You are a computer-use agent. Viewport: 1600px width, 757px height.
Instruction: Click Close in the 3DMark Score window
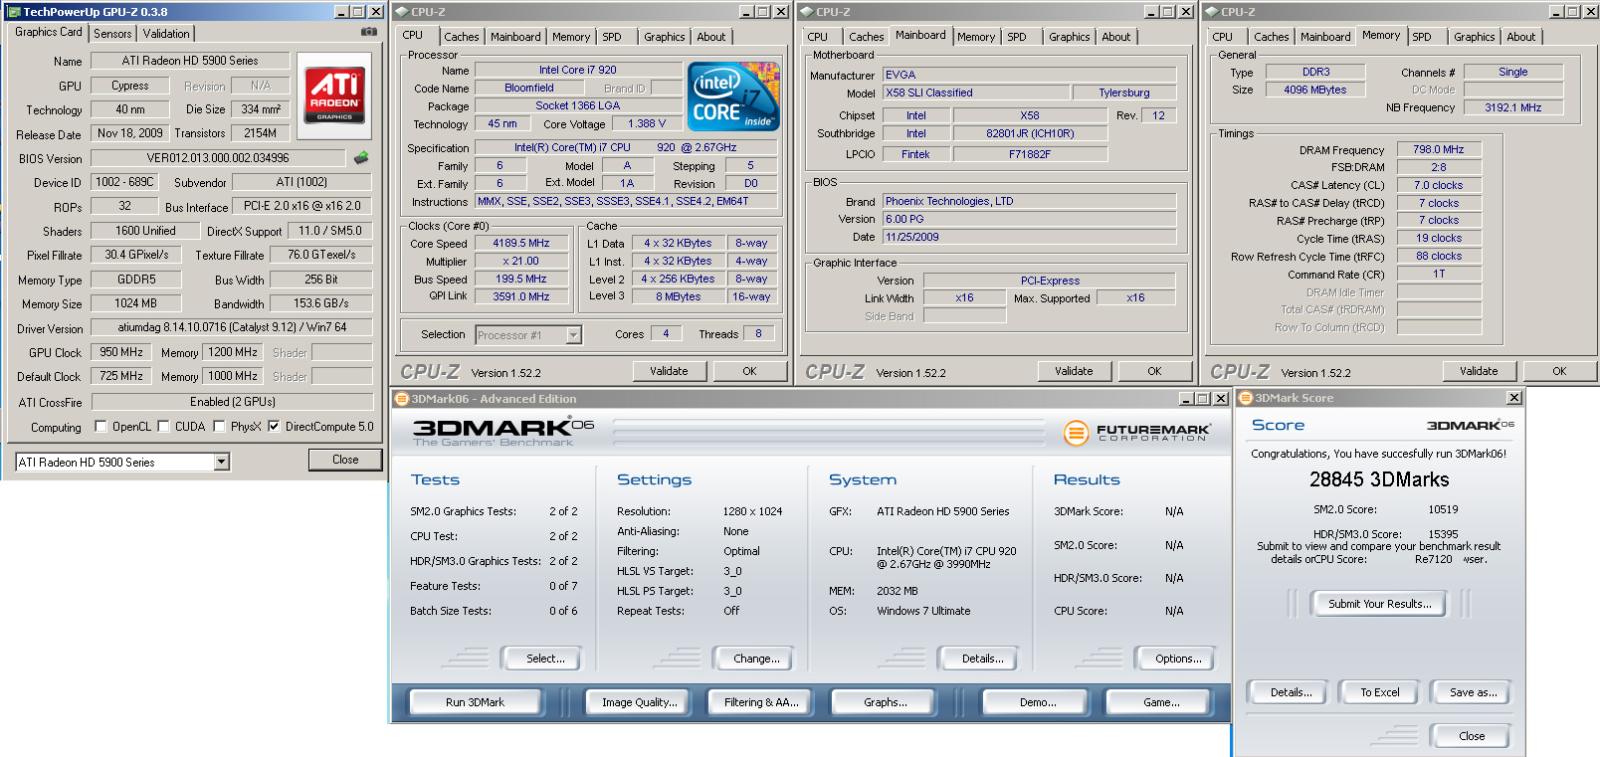tap(1471, 736)
